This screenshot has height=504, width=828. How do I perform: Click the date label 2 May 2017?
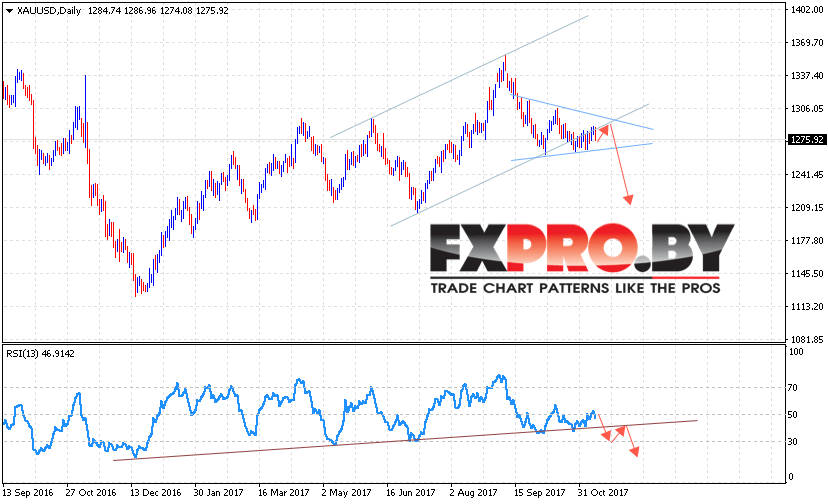pyautogui.click(x=347, y=492)
